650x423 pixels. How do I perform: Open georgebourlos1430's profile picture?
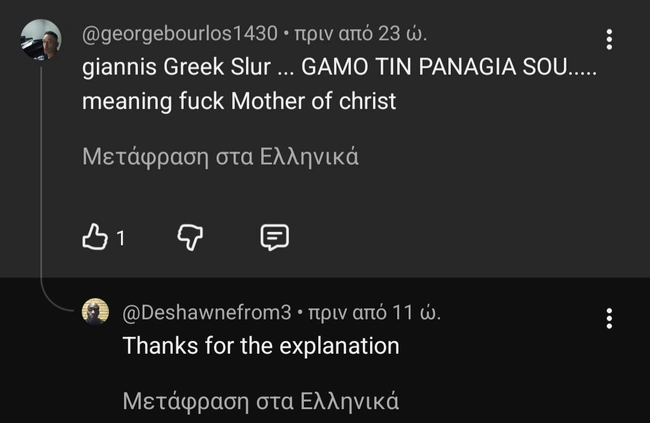[41, 40]
